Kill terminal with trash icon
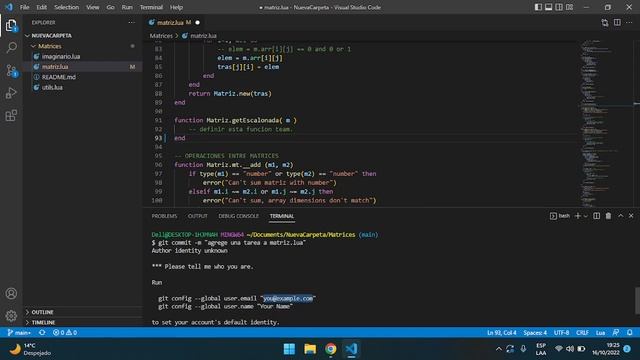This screenshot has height=360, width=640. [609, 216]
